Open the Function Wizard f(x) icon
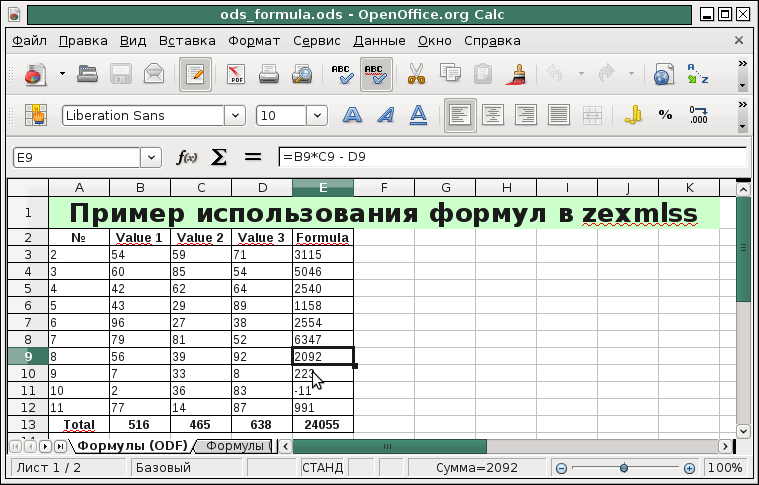Viewport: 759px width, 485px height. click(186, 157)
